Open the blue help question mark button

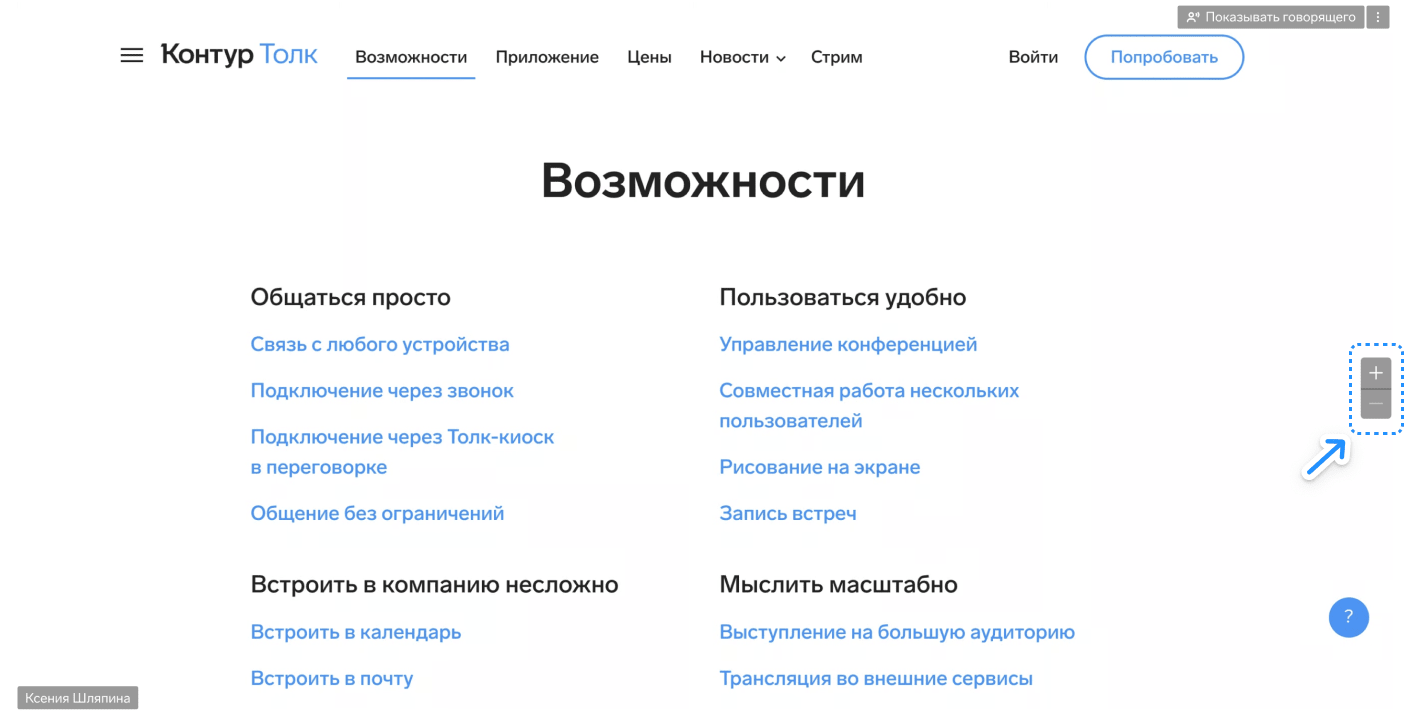[x=1348, y=617]
